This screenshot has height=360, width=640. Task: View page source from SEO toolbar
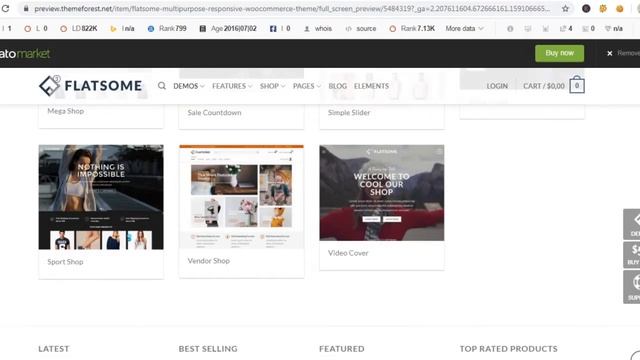click(x=361, y=29)
